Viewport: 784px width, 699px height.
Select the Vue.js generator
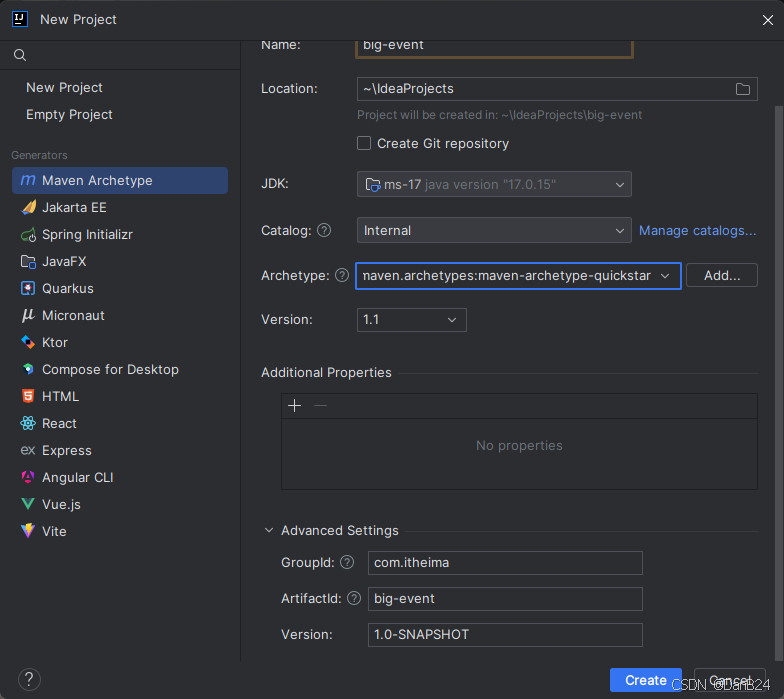(x=120, y=504)
